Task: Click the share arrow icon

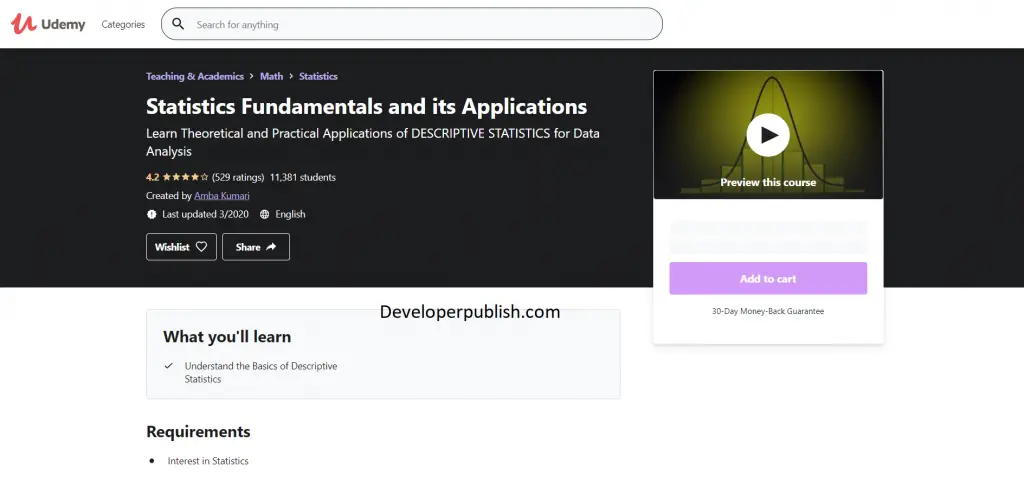Action: click(x=271, y=247)
